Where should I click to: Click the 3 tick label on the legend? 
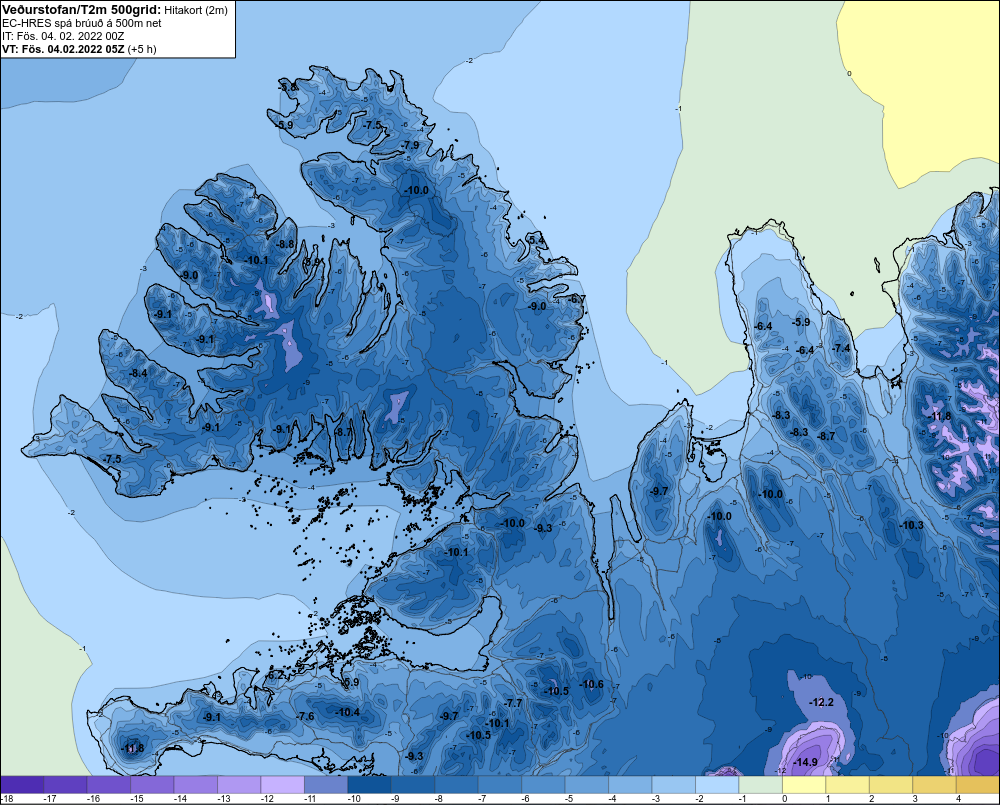pos(915,799)
